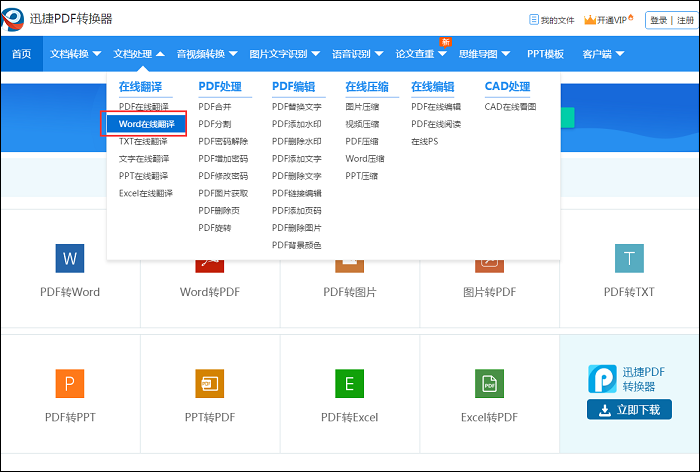Image resolution: width=700 pixels, height=472 pixels.
Task: Open the PDF转TXT teal T icon
Action: click(629, 258)
